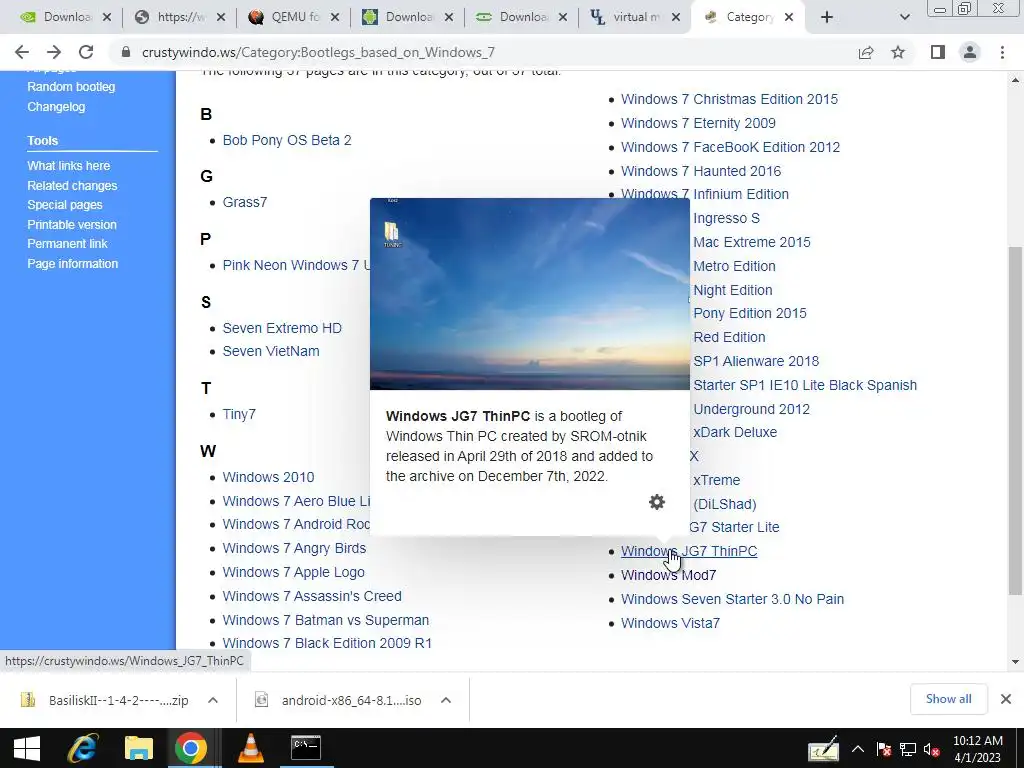This screenshot has width=1024, height=768.
Task: Open Seven Extremo HD link
Action: pyautogui.click(x=282, y=328)
